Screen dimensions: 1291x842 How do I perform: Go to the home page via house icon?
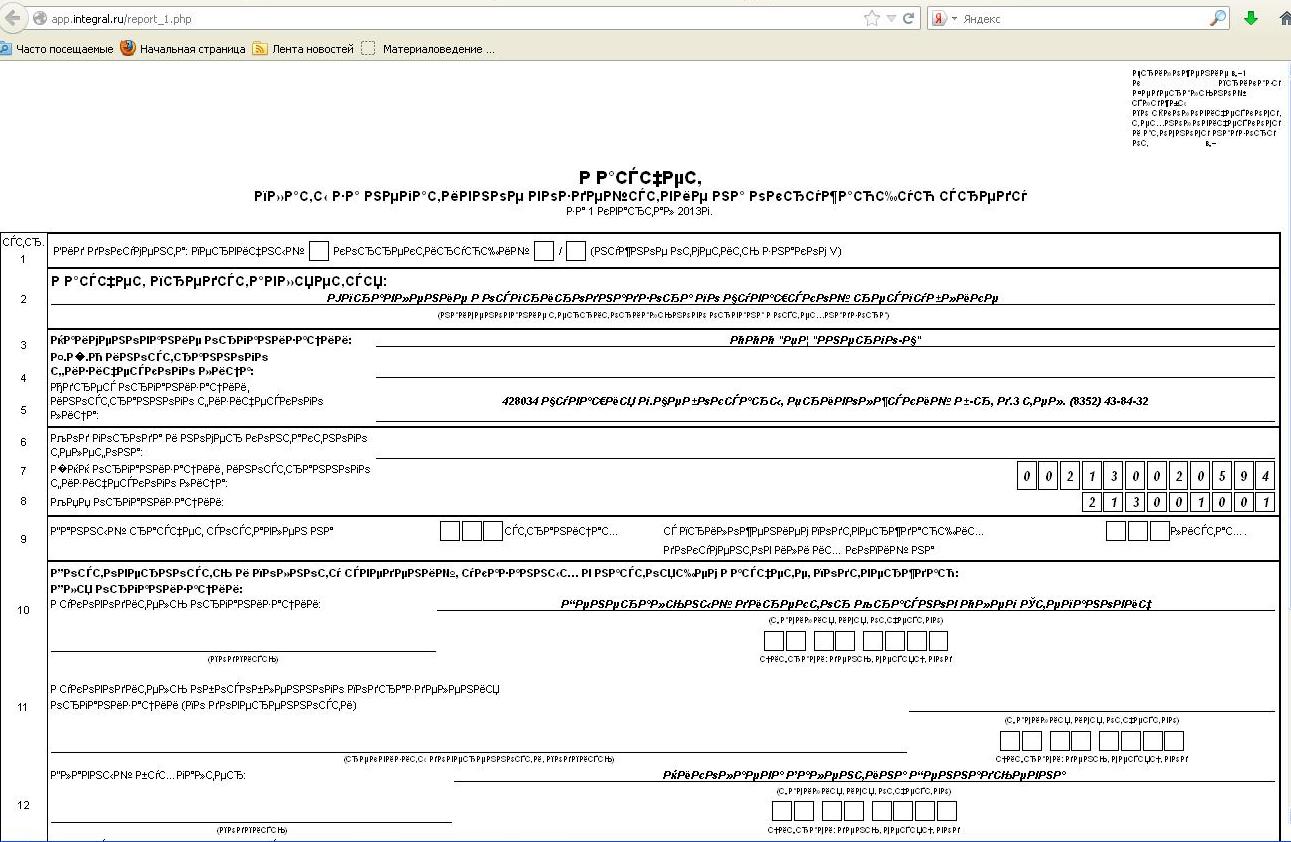click(1284, 19)
